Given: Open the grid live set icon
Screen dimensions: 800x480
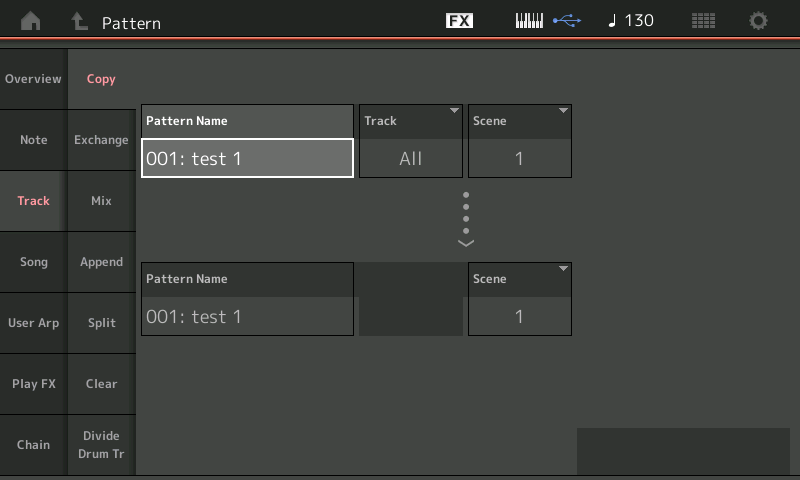Looking at the screenshot, I should pos(704,21).
